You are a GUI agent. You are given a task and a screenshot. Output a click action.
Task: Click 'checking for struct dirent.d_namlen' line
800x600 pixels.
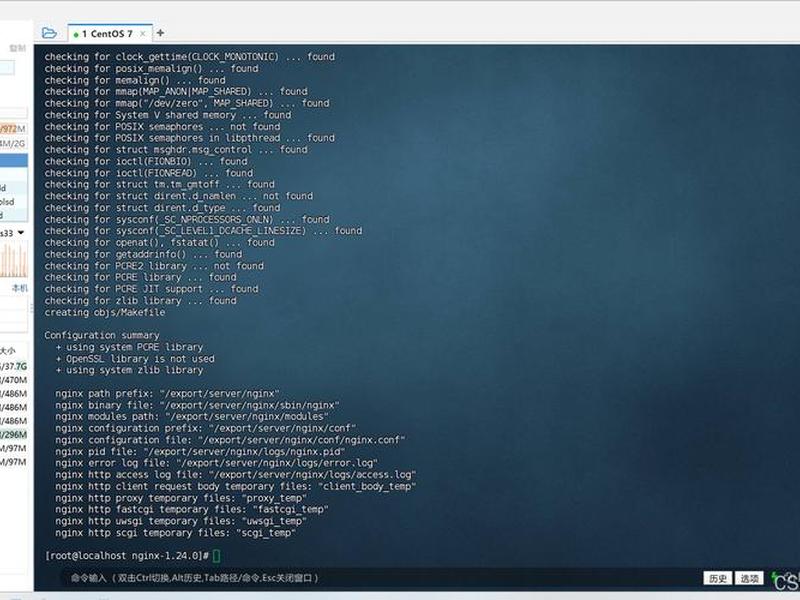coord(179,196)
